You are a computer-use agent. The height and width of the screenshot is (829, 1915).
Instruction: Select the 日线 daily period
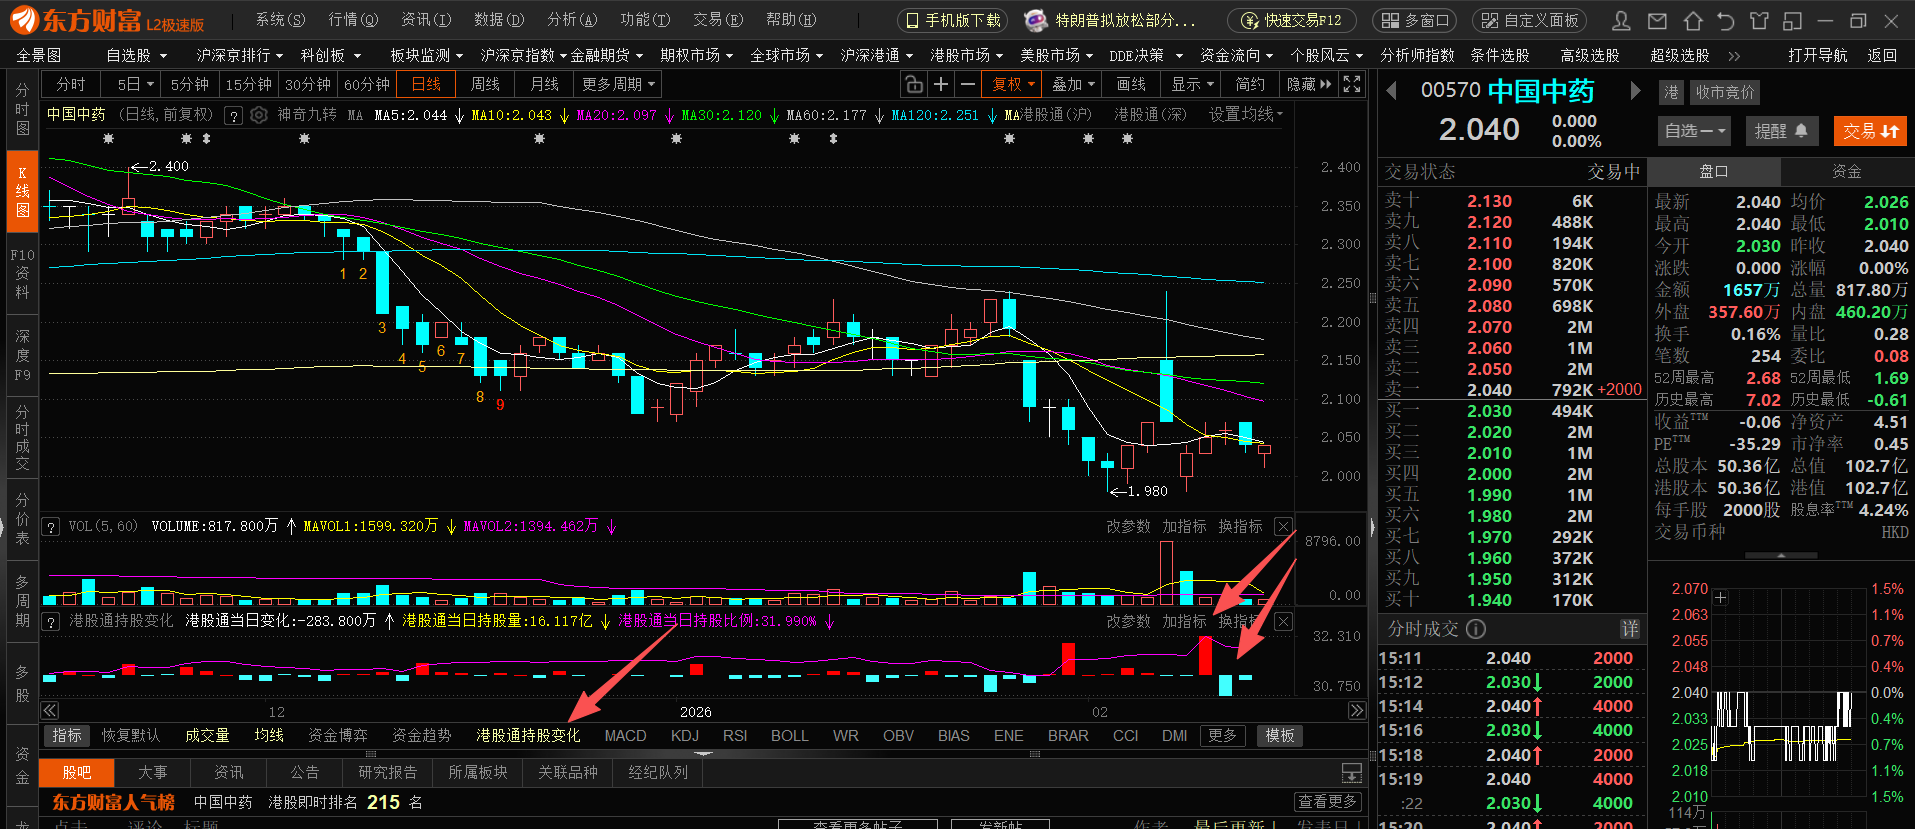click(x=426, y=85)
